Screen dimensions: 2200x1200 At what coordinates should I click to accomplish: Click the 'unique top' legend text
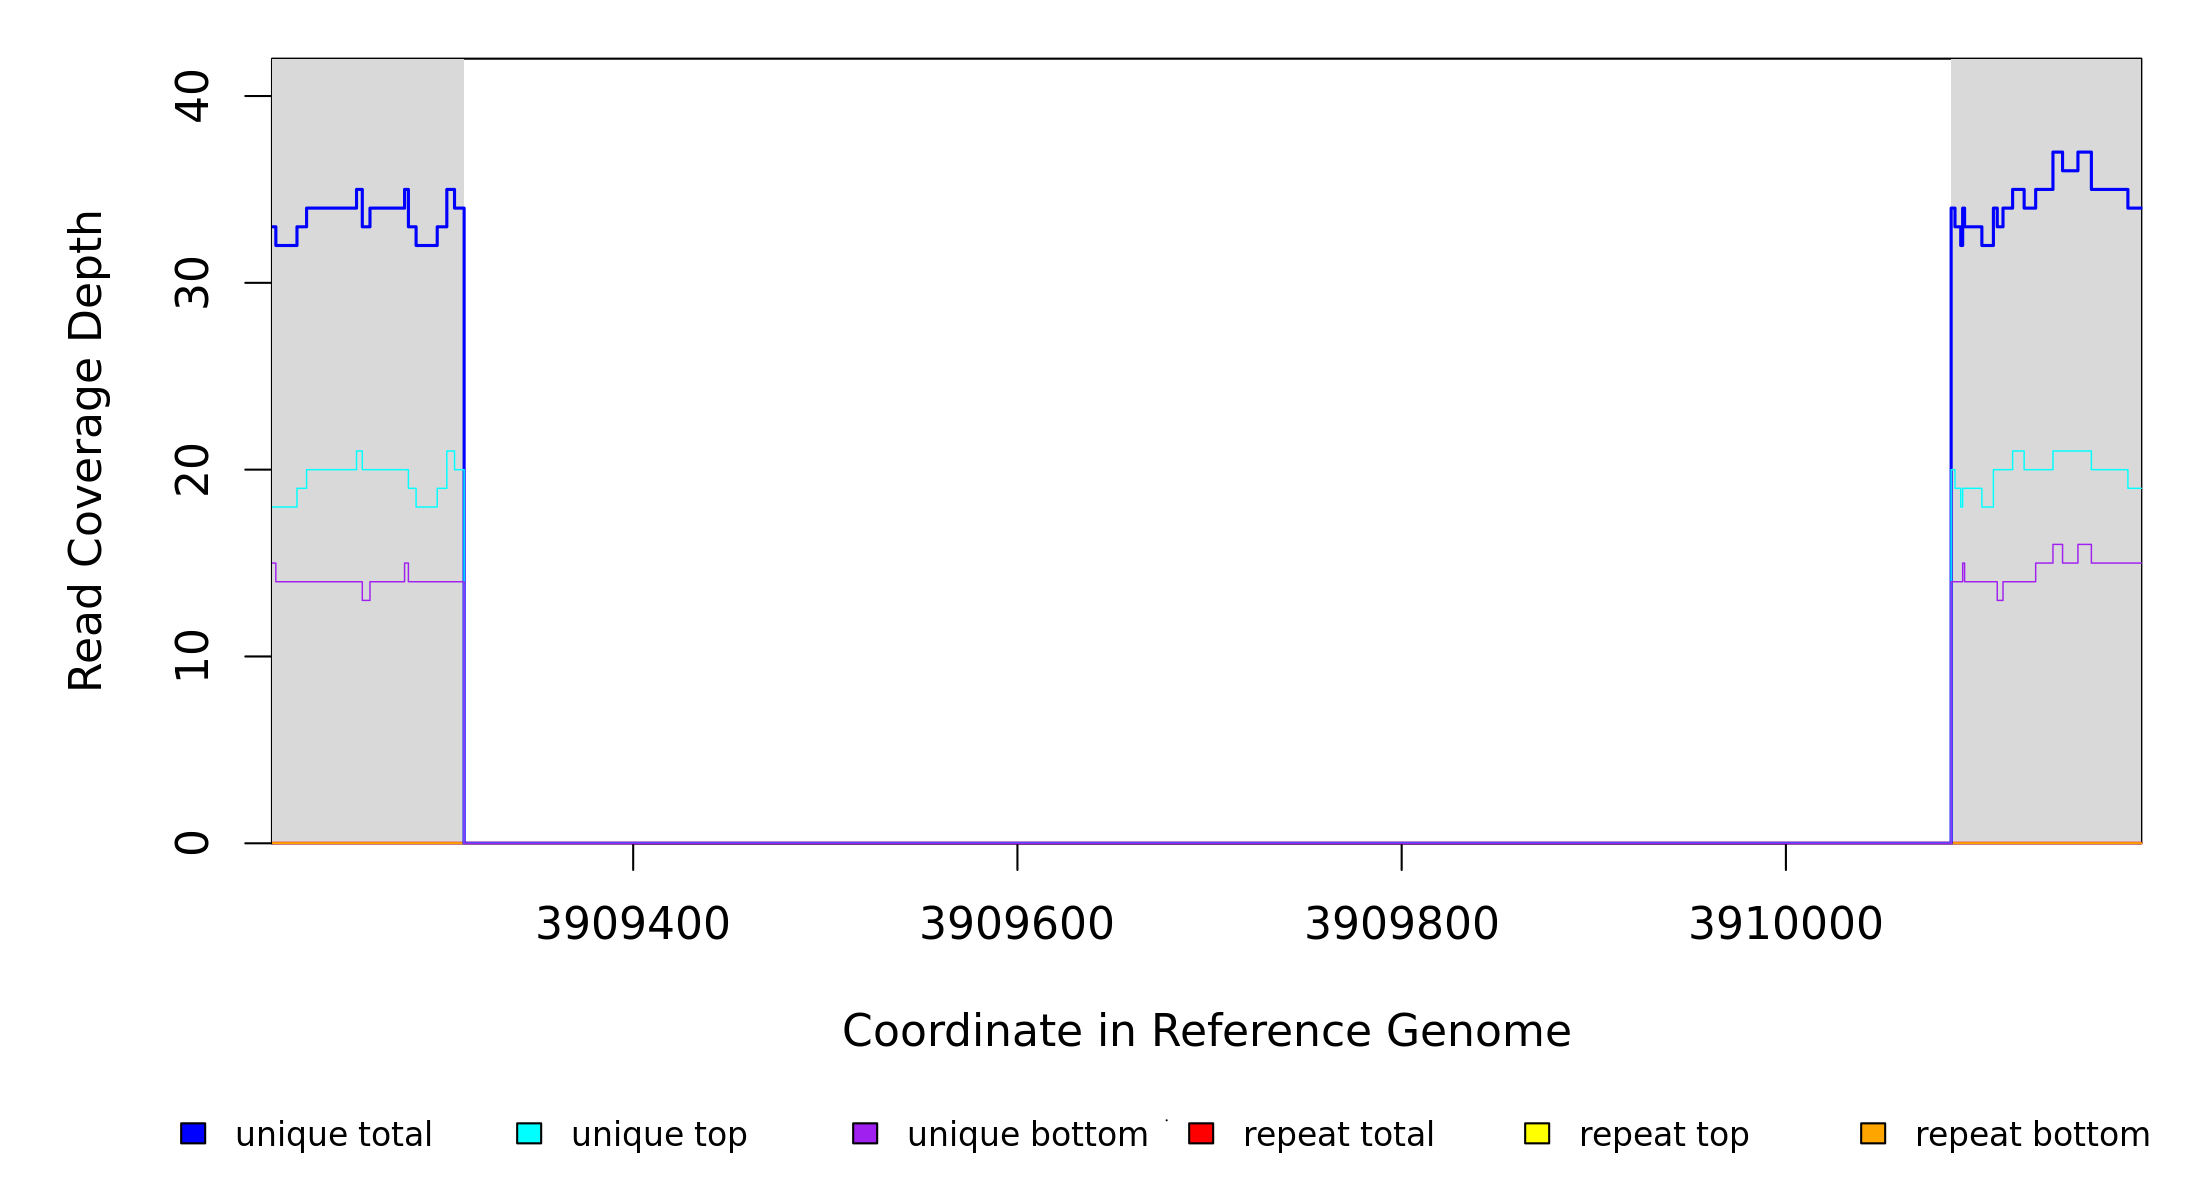click(659, 1135)
